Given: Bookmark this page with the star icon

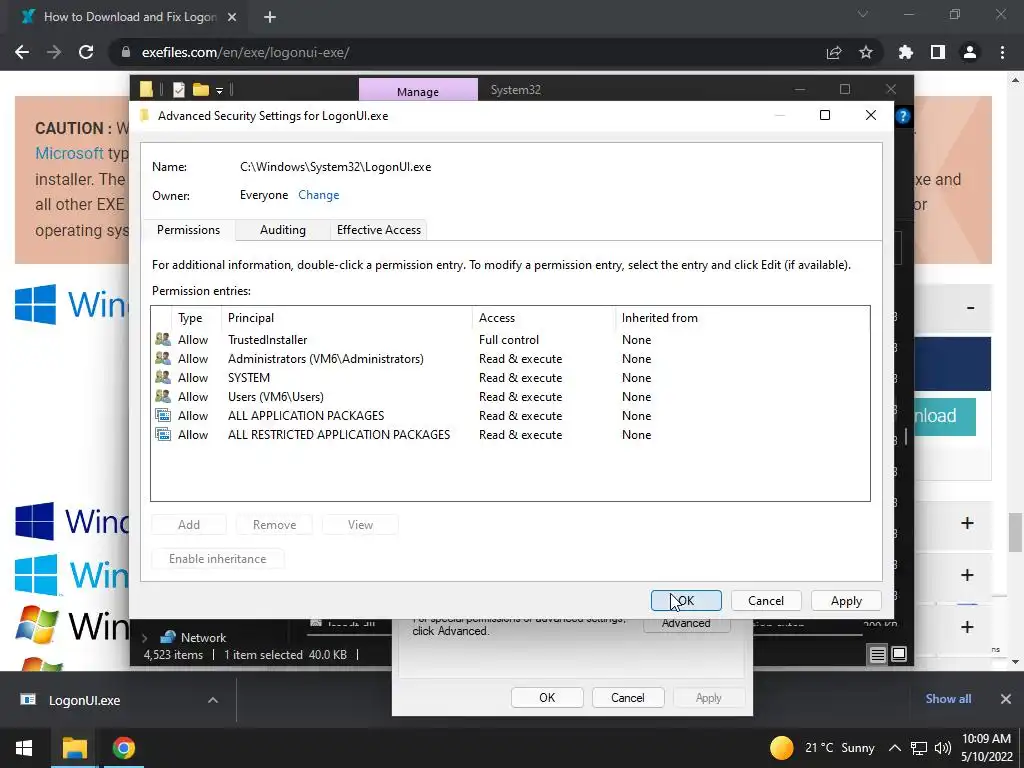Looking at the screenshot, I should coord(866,52).
